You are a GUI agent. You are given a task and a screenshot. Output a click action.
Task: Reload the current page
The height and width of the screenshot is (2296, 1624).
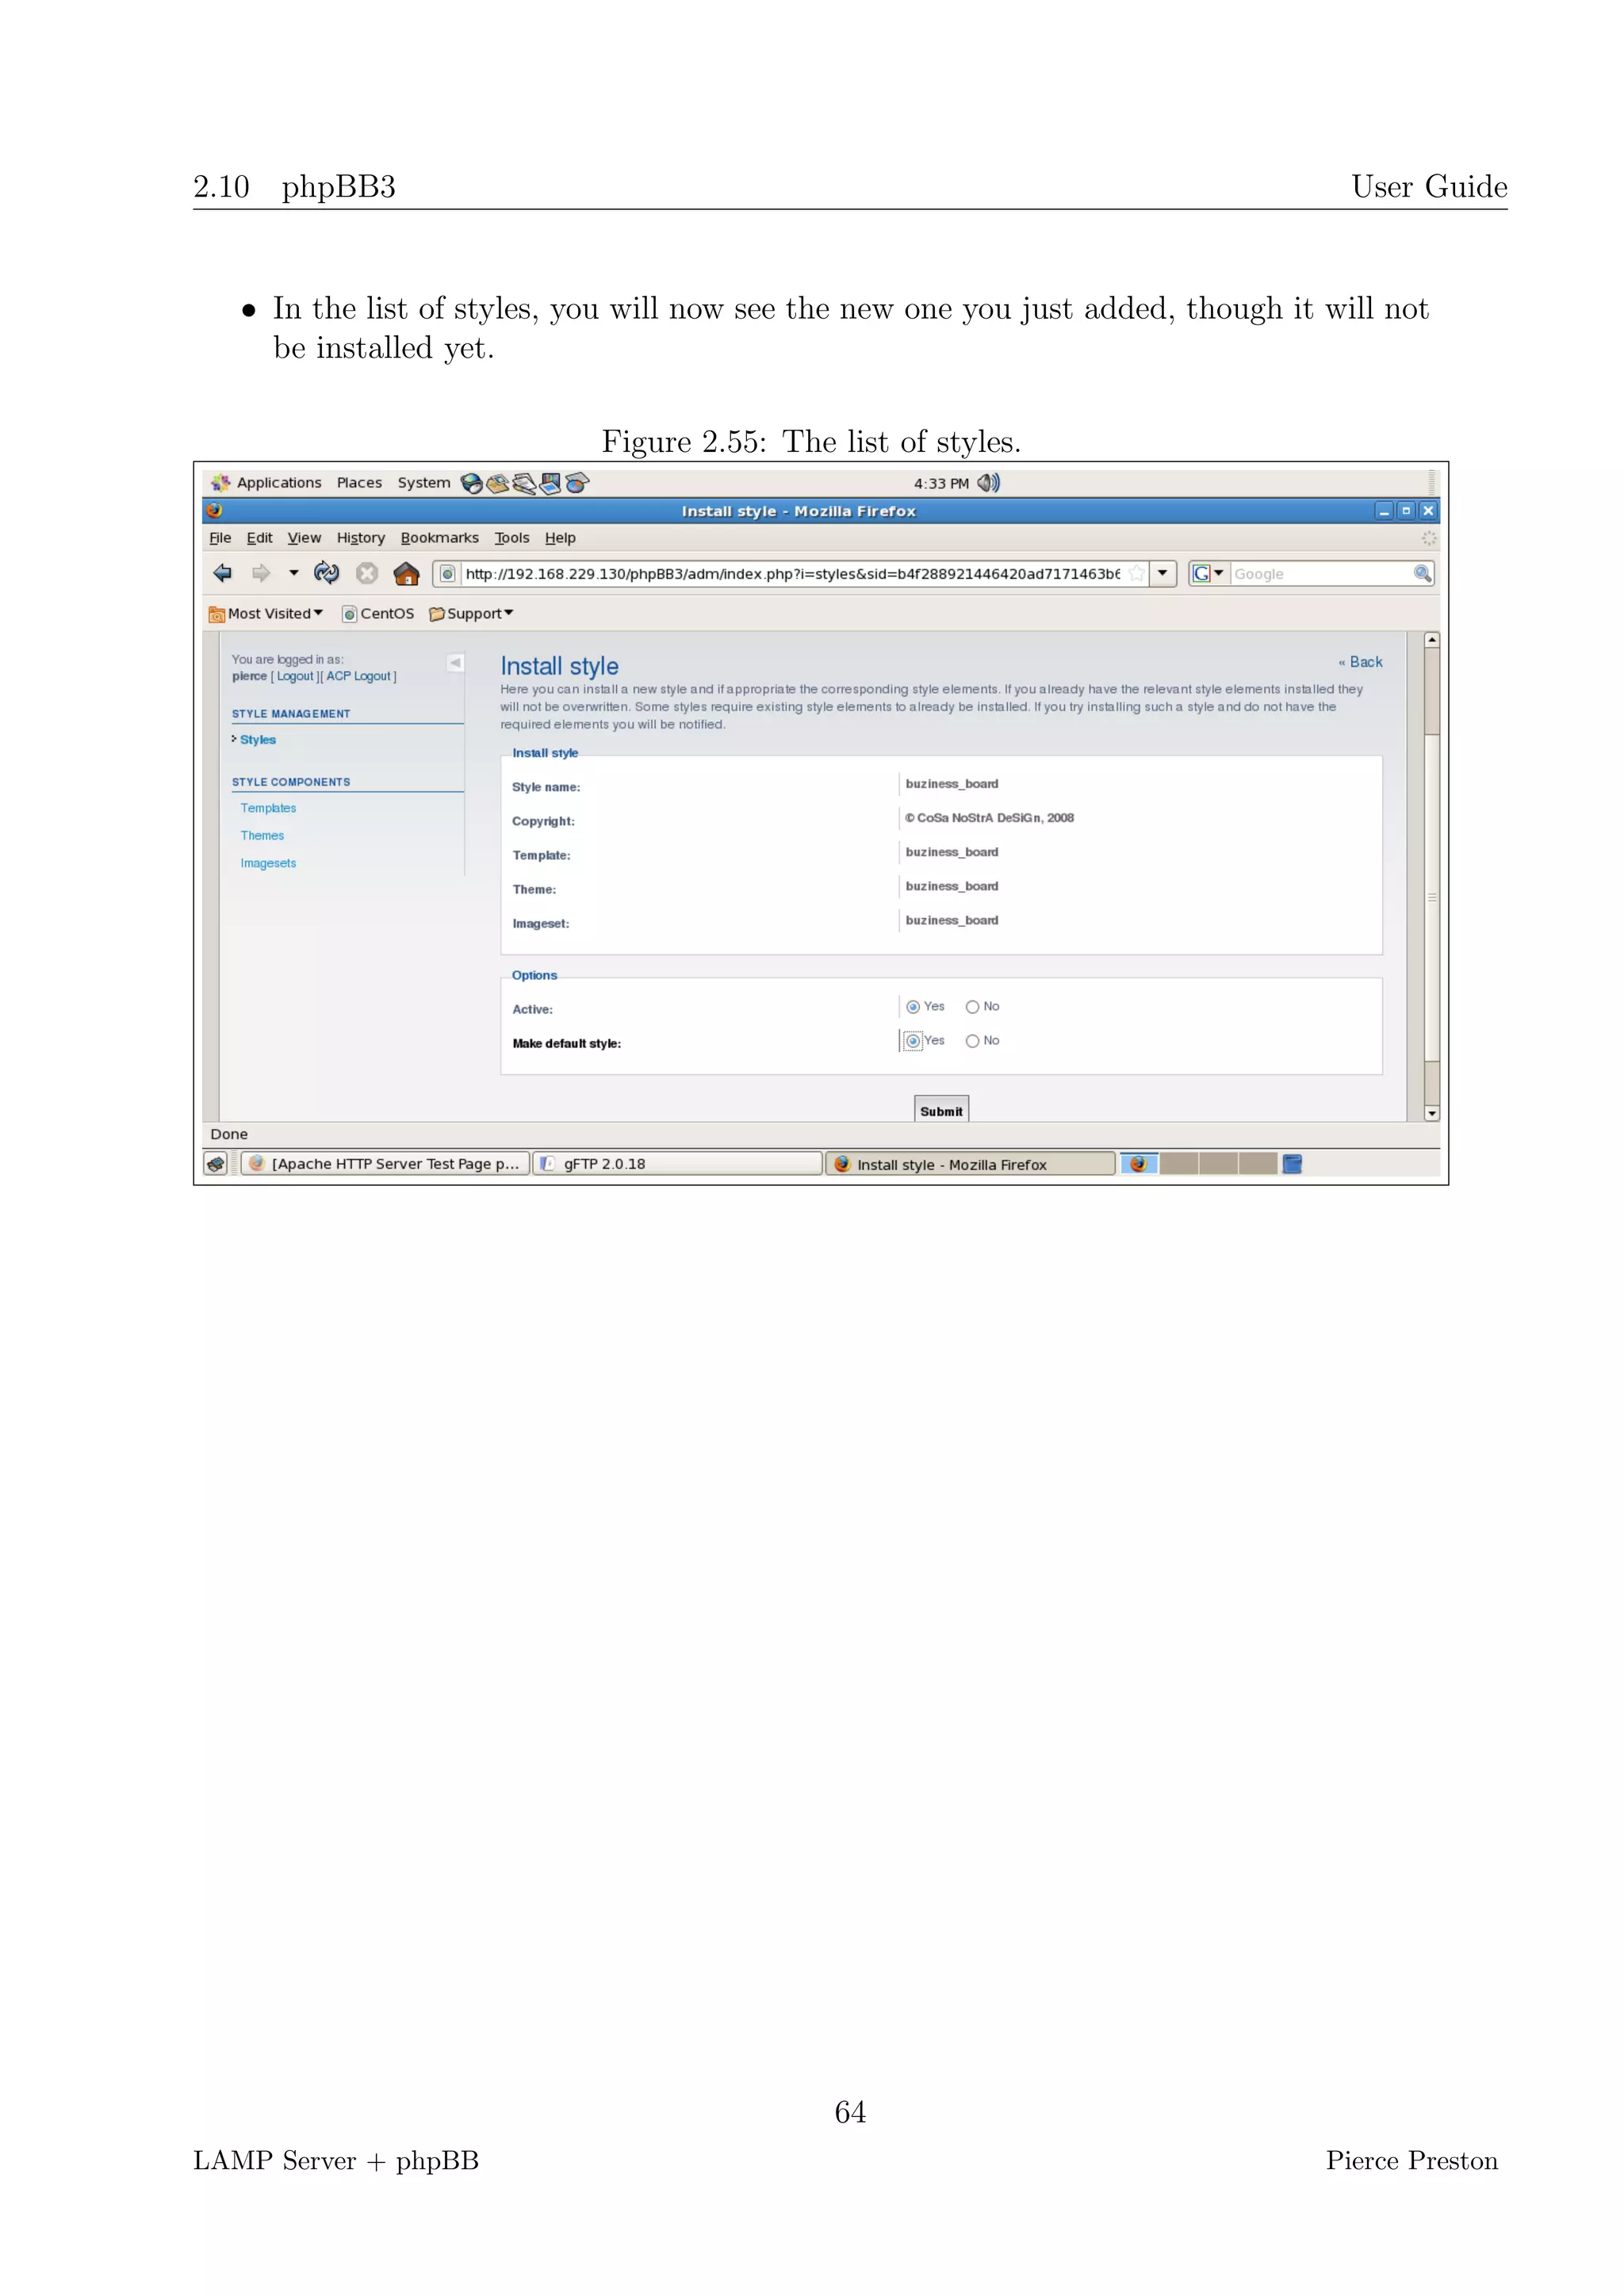[x=327, y=573]
